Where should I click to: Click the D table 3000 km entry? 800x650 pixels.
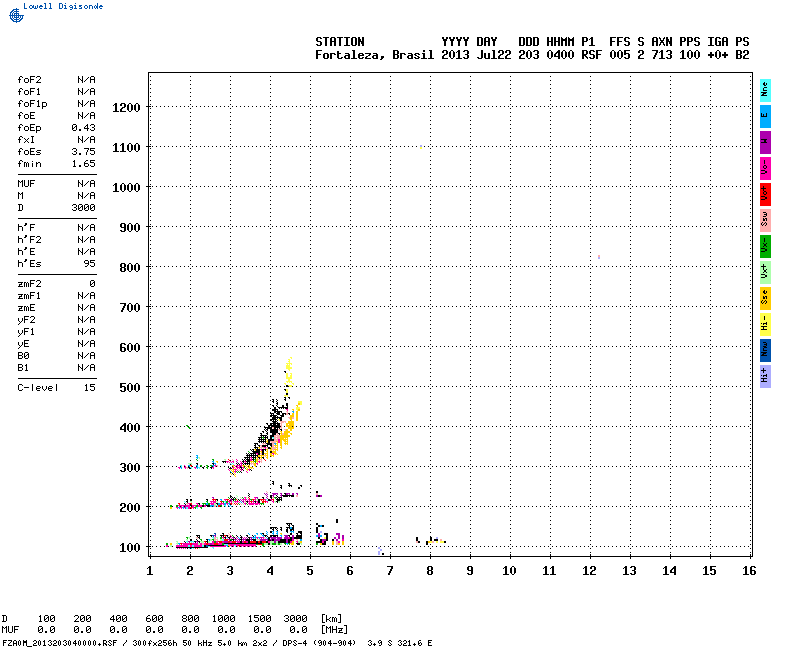click(296, 618)
